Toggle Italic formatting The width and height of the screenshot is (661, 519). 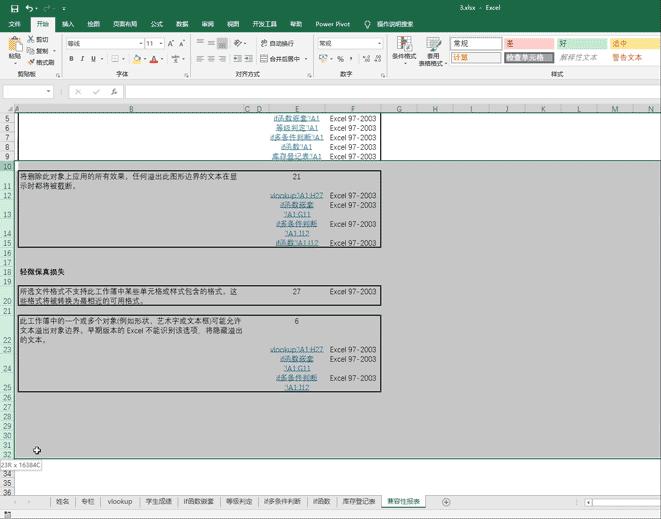[82, 59]
